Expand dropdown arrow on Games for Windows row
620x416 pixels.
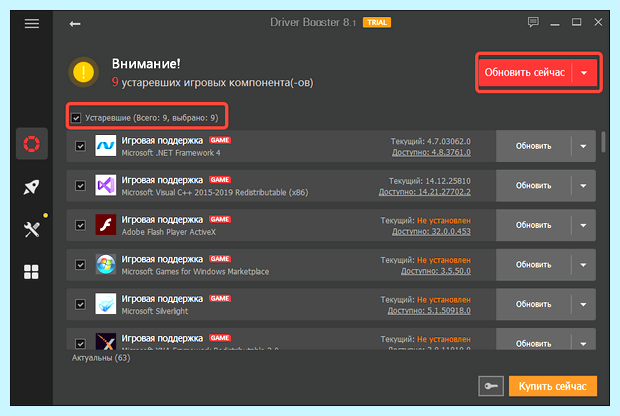(583, 265)
